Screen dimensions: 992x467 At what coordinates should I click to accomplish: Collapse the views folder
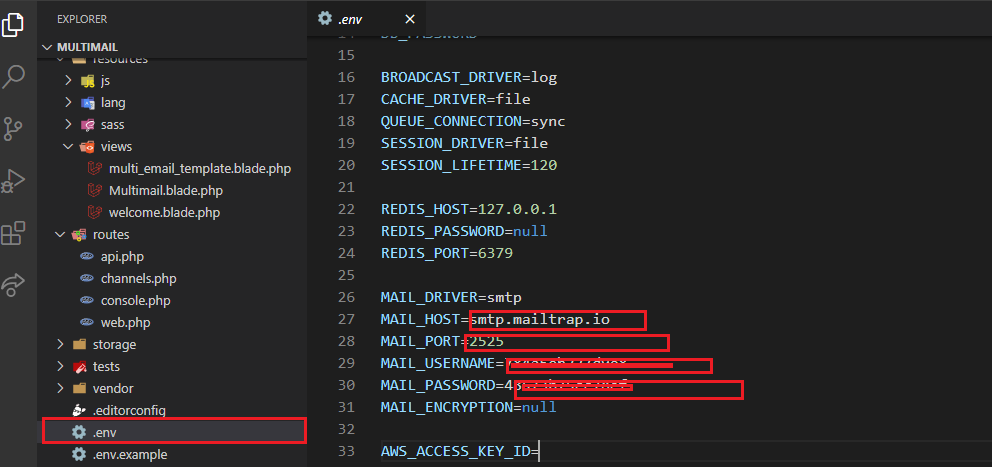pos(68,146)
